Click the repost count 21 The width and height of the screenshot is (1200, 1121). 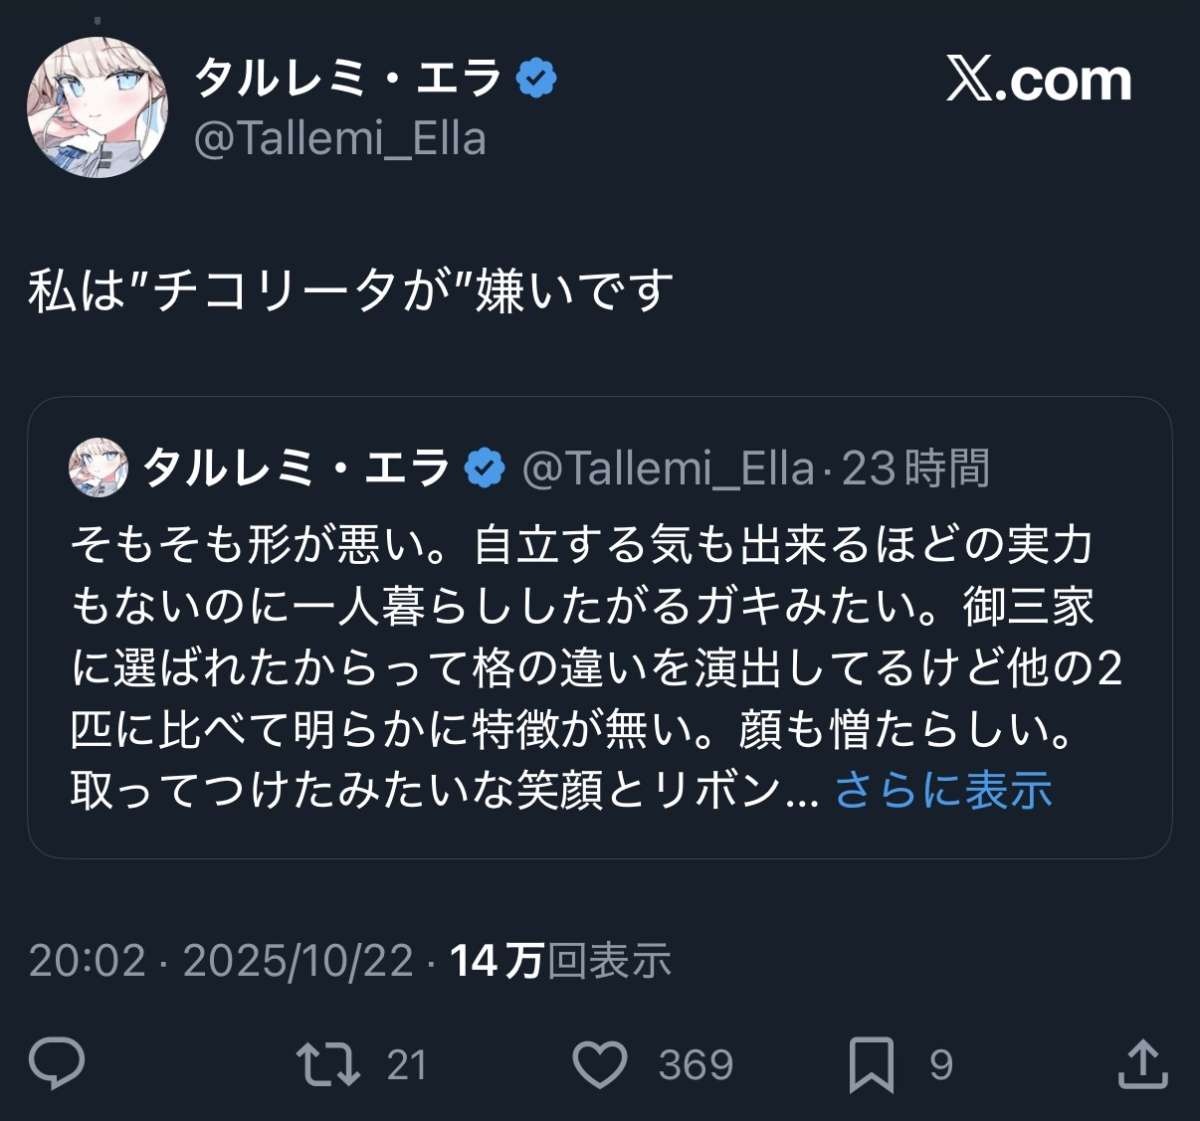407,1065
